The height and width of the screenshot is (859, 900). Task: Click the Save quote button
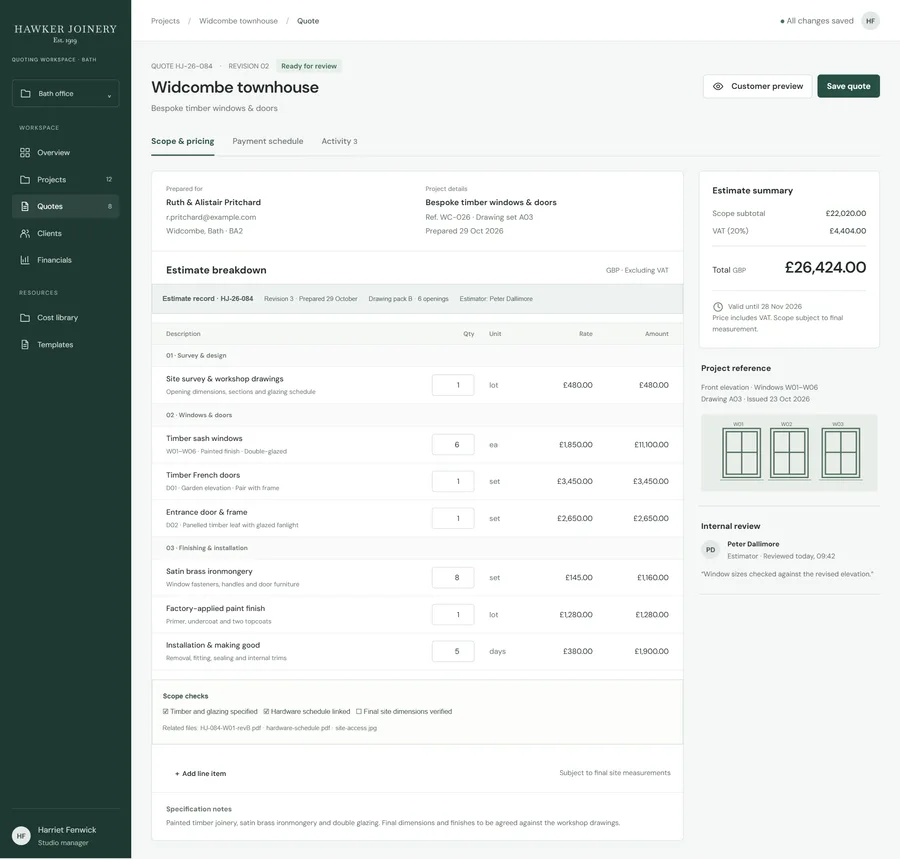click(x=848, y=86)
